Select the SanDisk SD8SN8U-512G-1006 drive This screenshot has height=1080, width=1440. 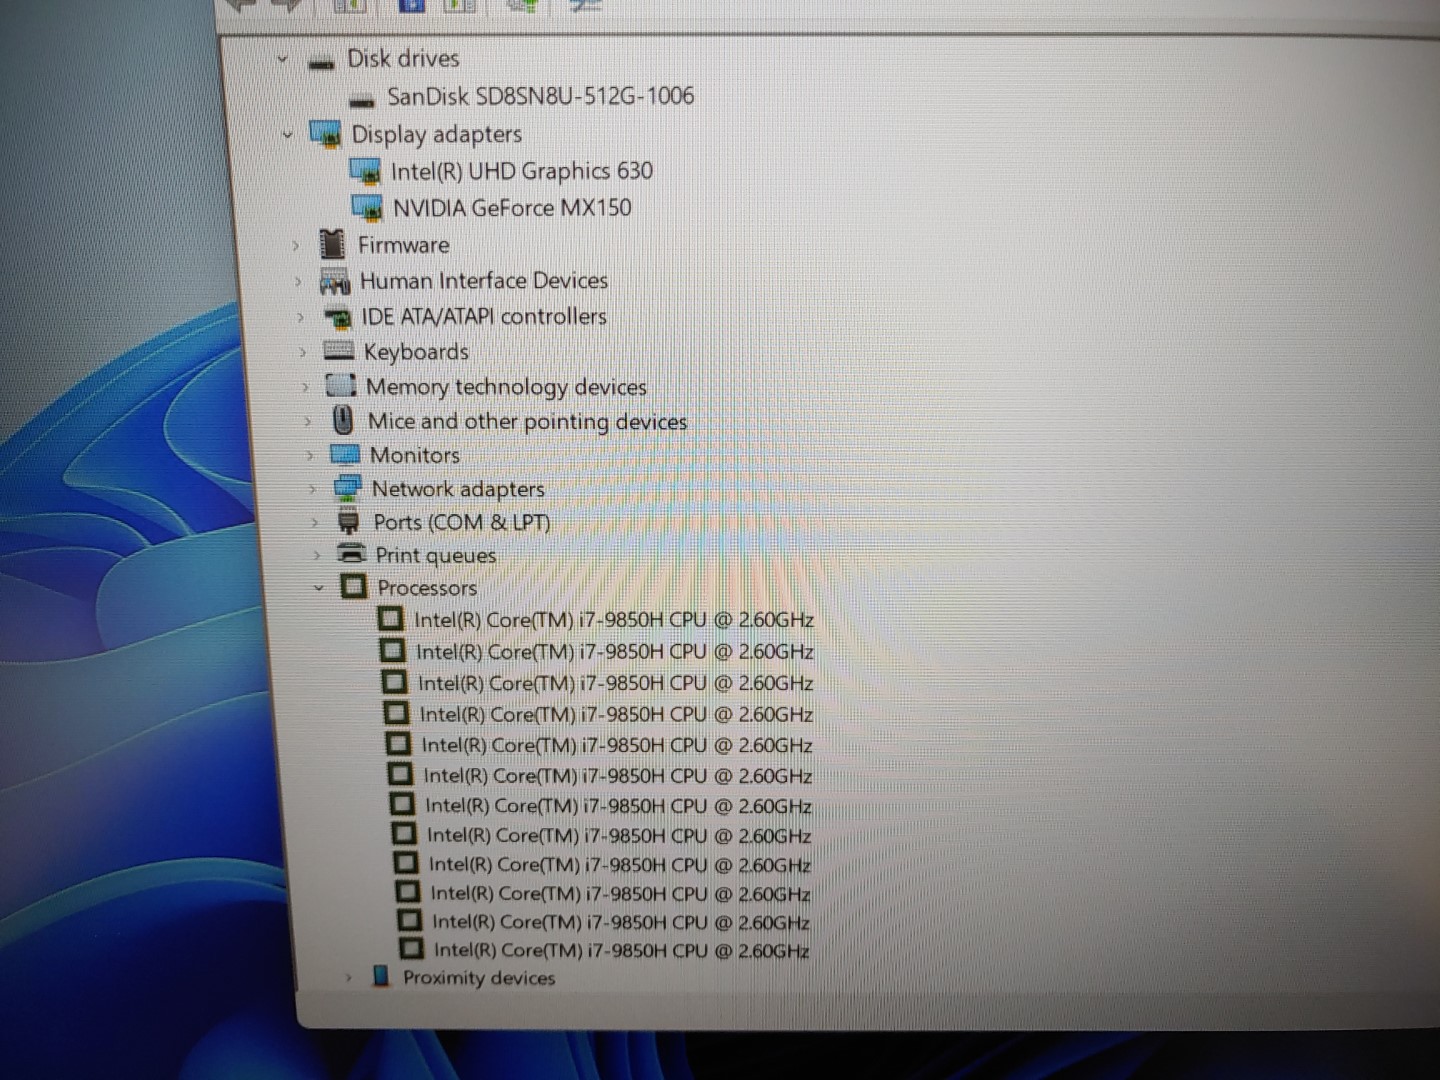click(x=540, y=96)
